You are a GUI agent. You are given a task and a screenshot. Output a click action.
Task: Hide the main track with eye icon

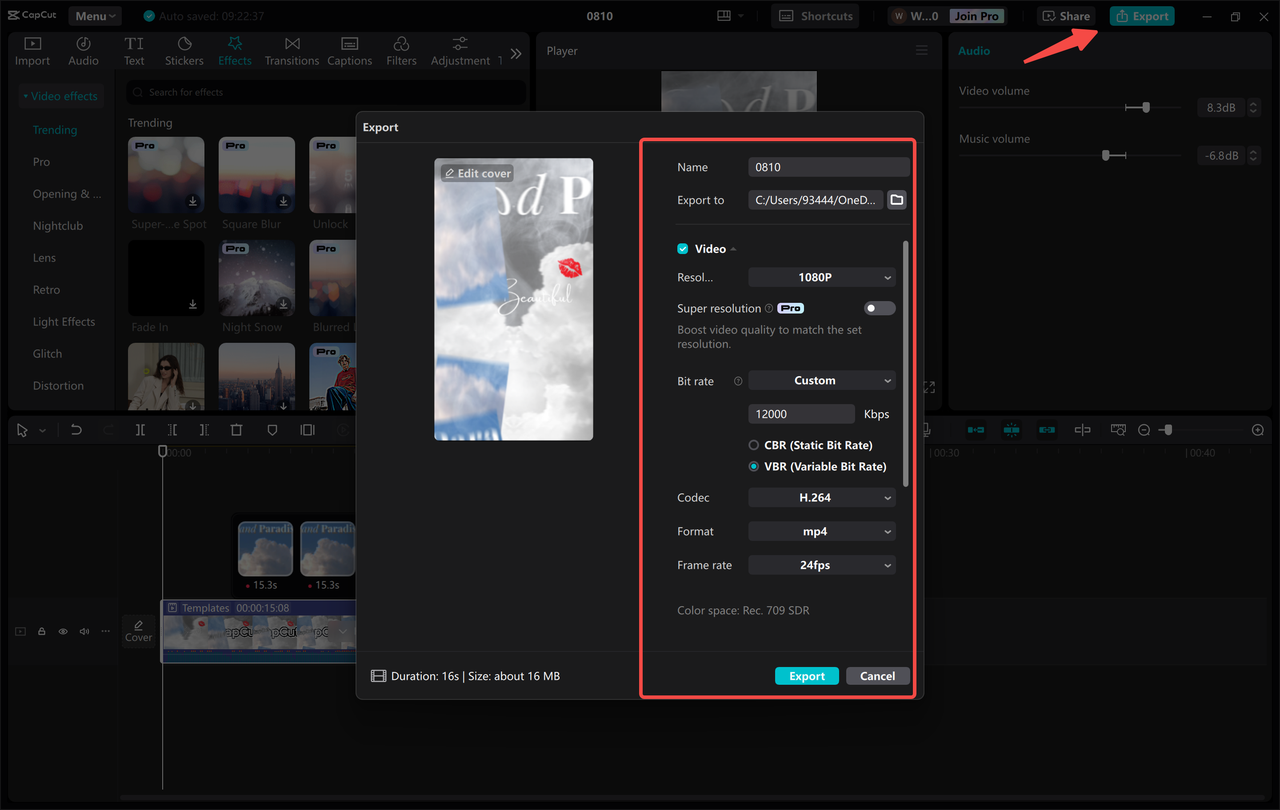coord(63,631)
